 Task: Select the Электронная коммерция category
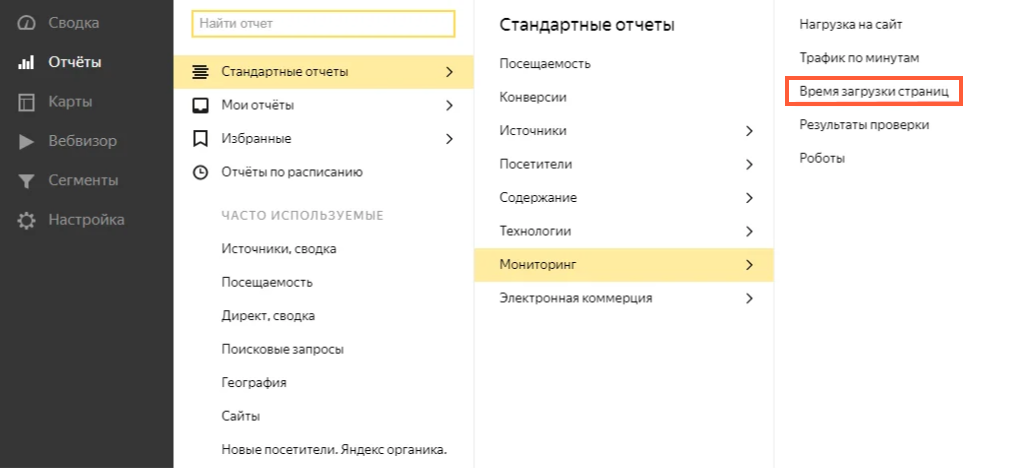[x=624, y=299]
